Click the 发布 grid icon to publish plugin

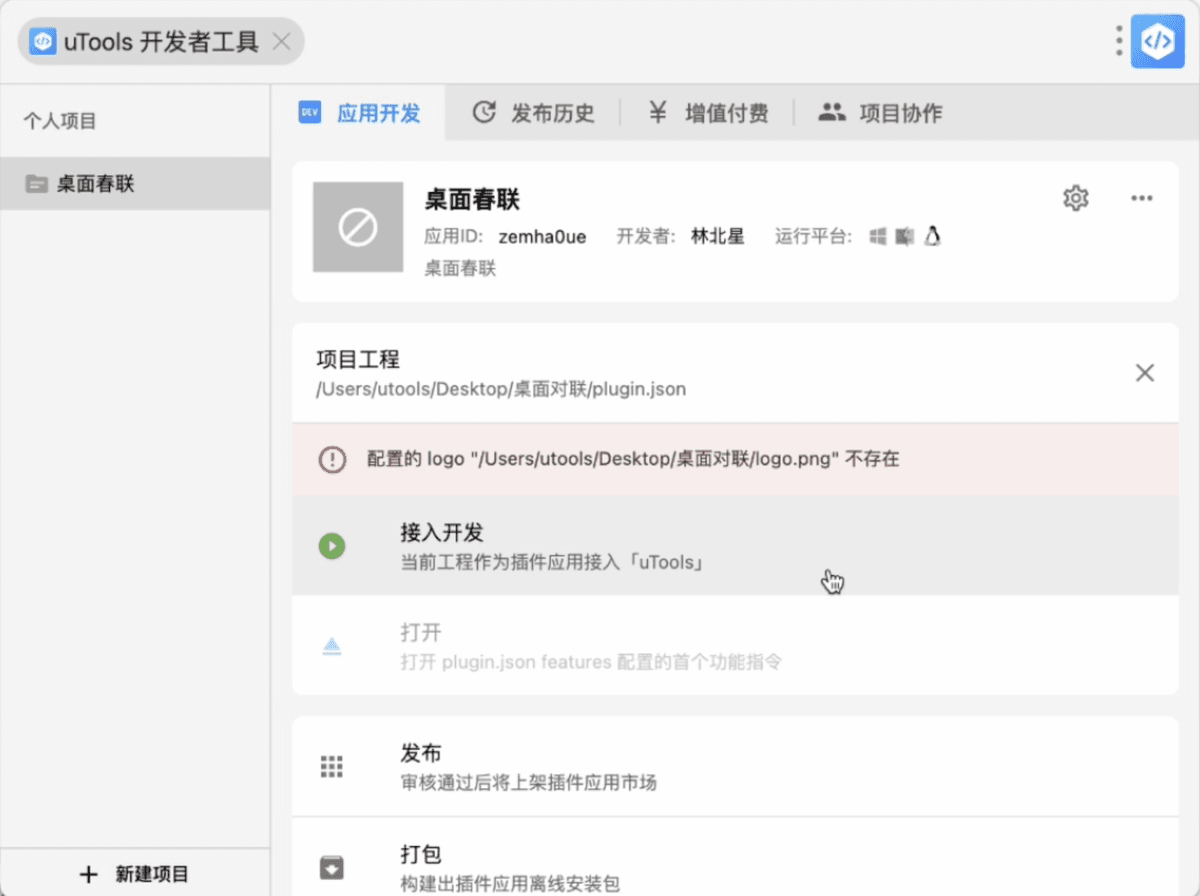point(331,765)
